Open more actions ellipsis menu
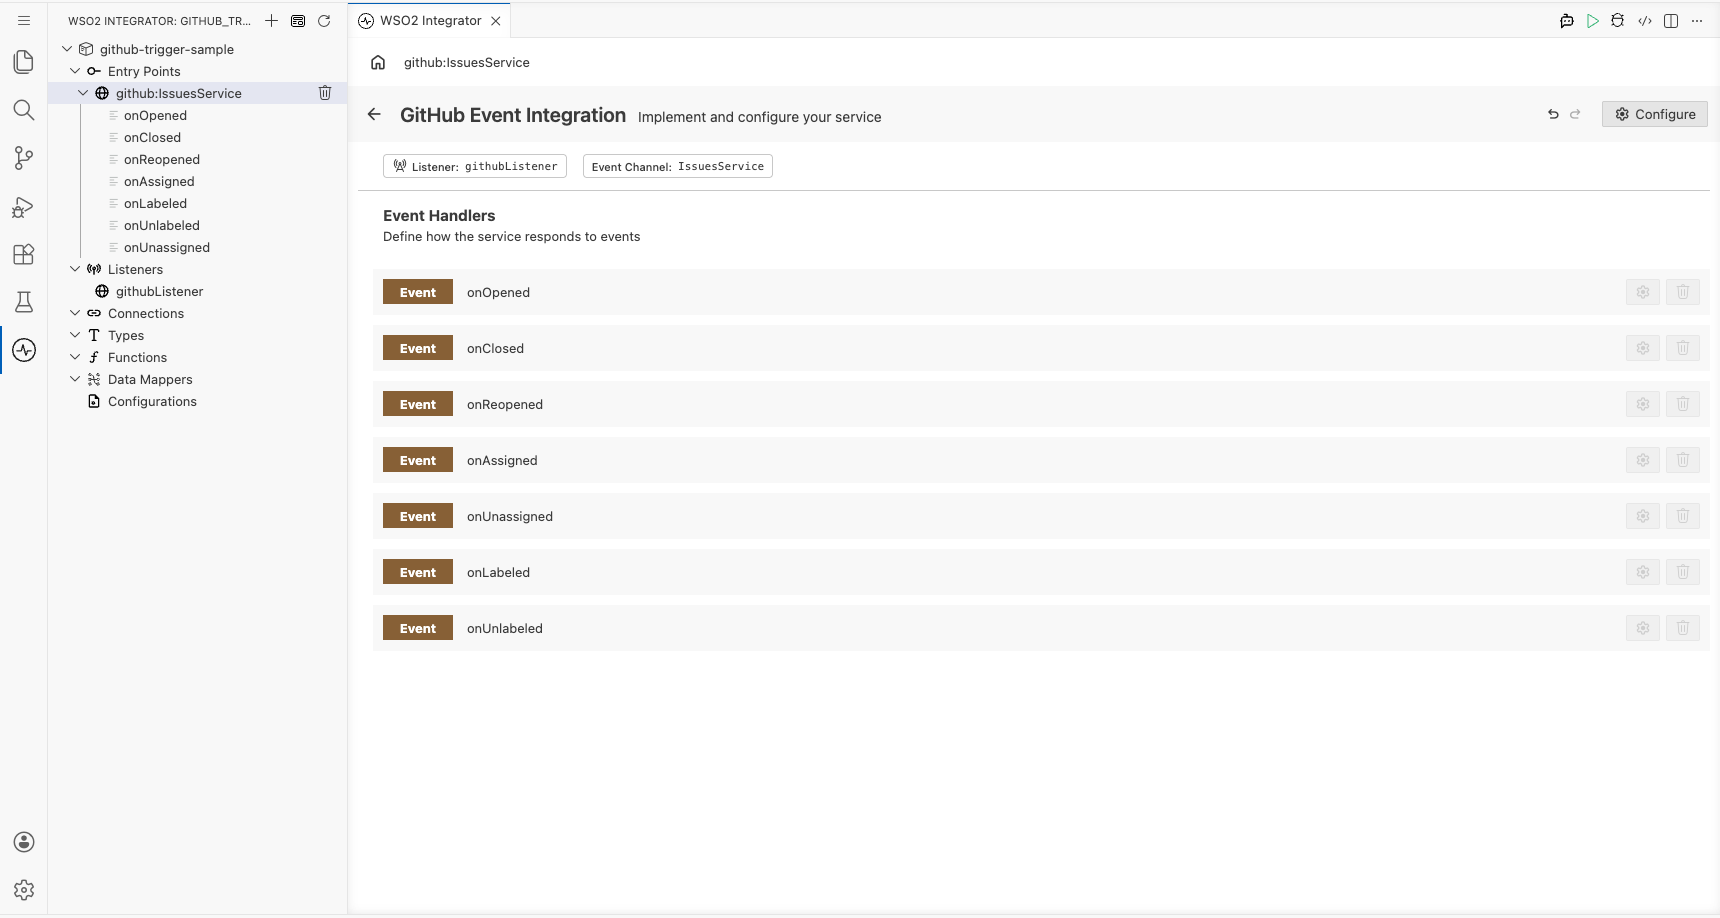The height and width of the screenshot is (918, 1720). [1697, 20]
